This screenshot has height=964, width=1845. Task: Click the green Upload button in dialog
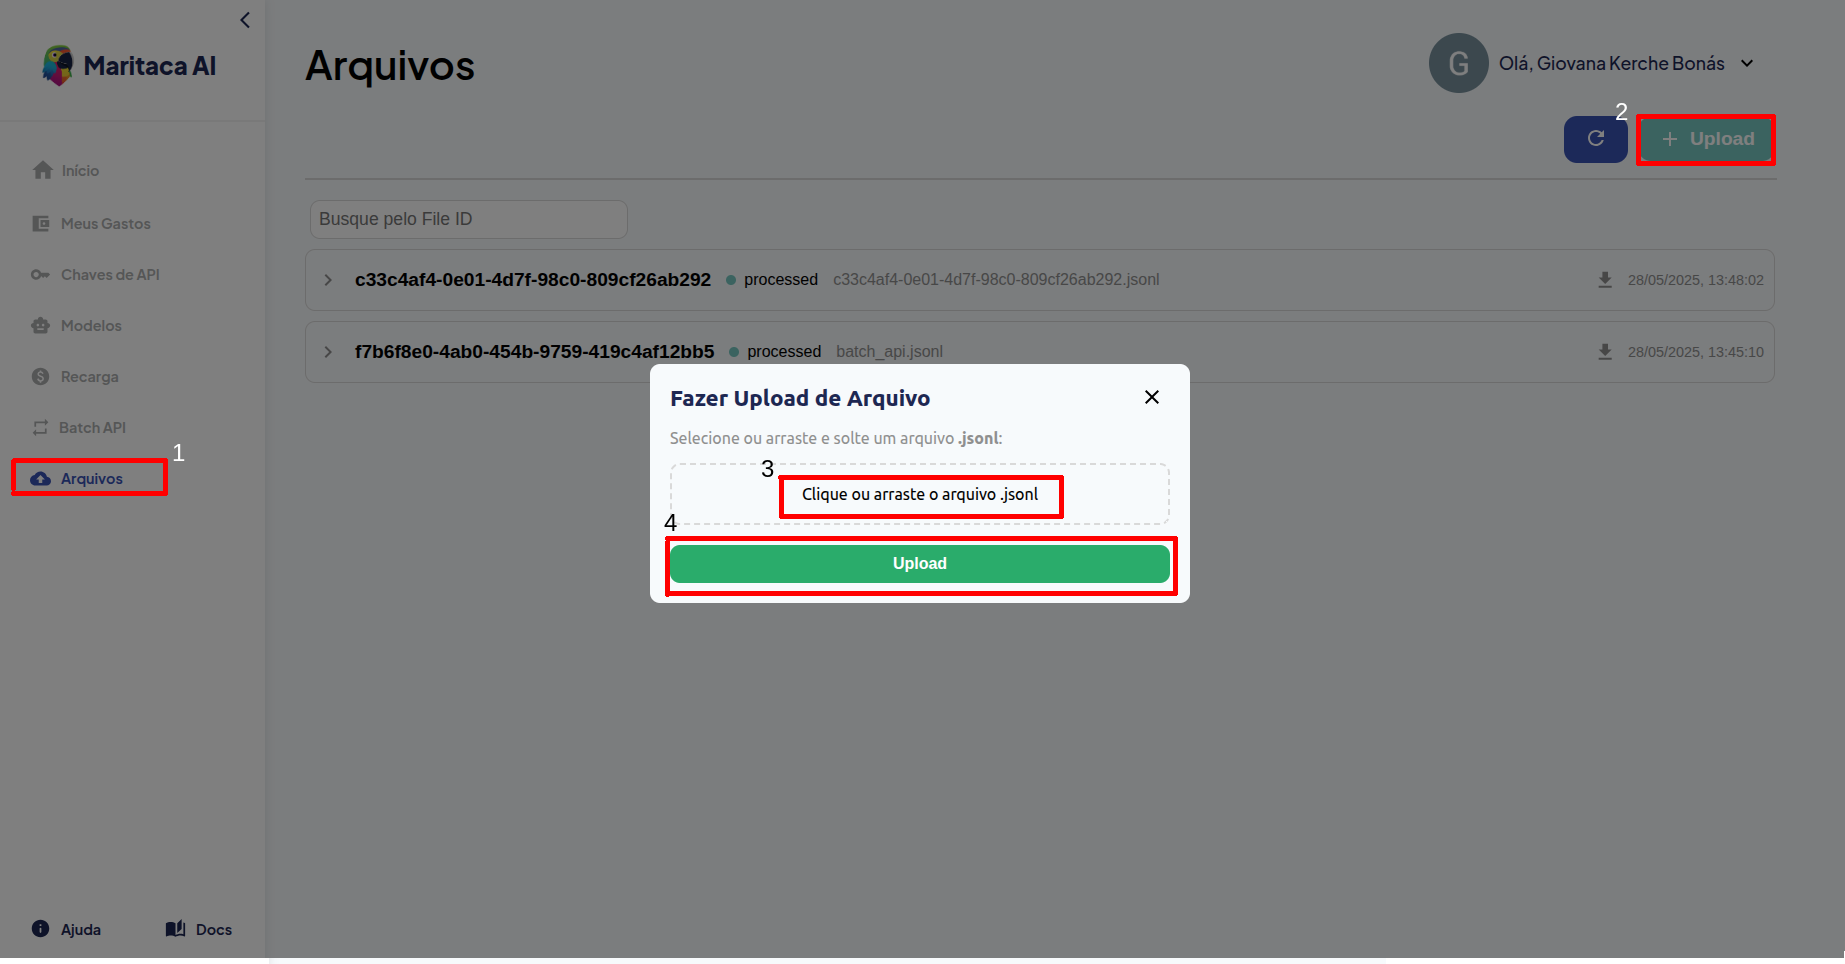coord(920,563)
